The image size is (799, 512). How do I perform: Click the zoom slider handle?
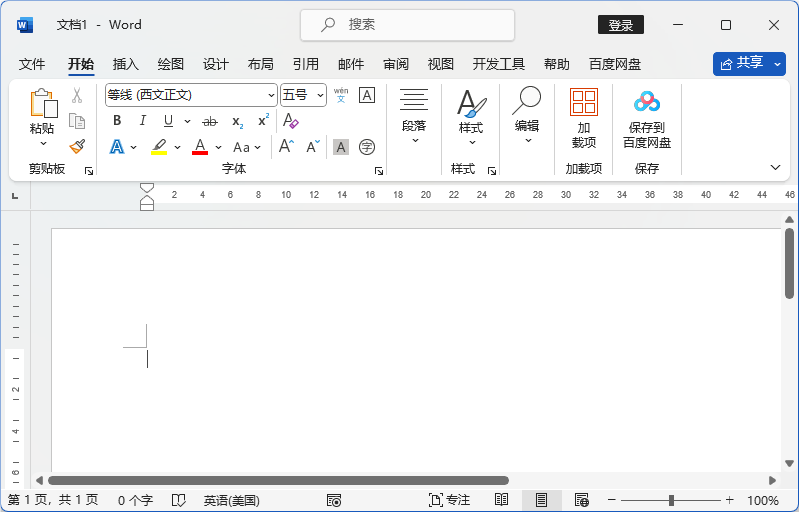(x=672, y=500)
